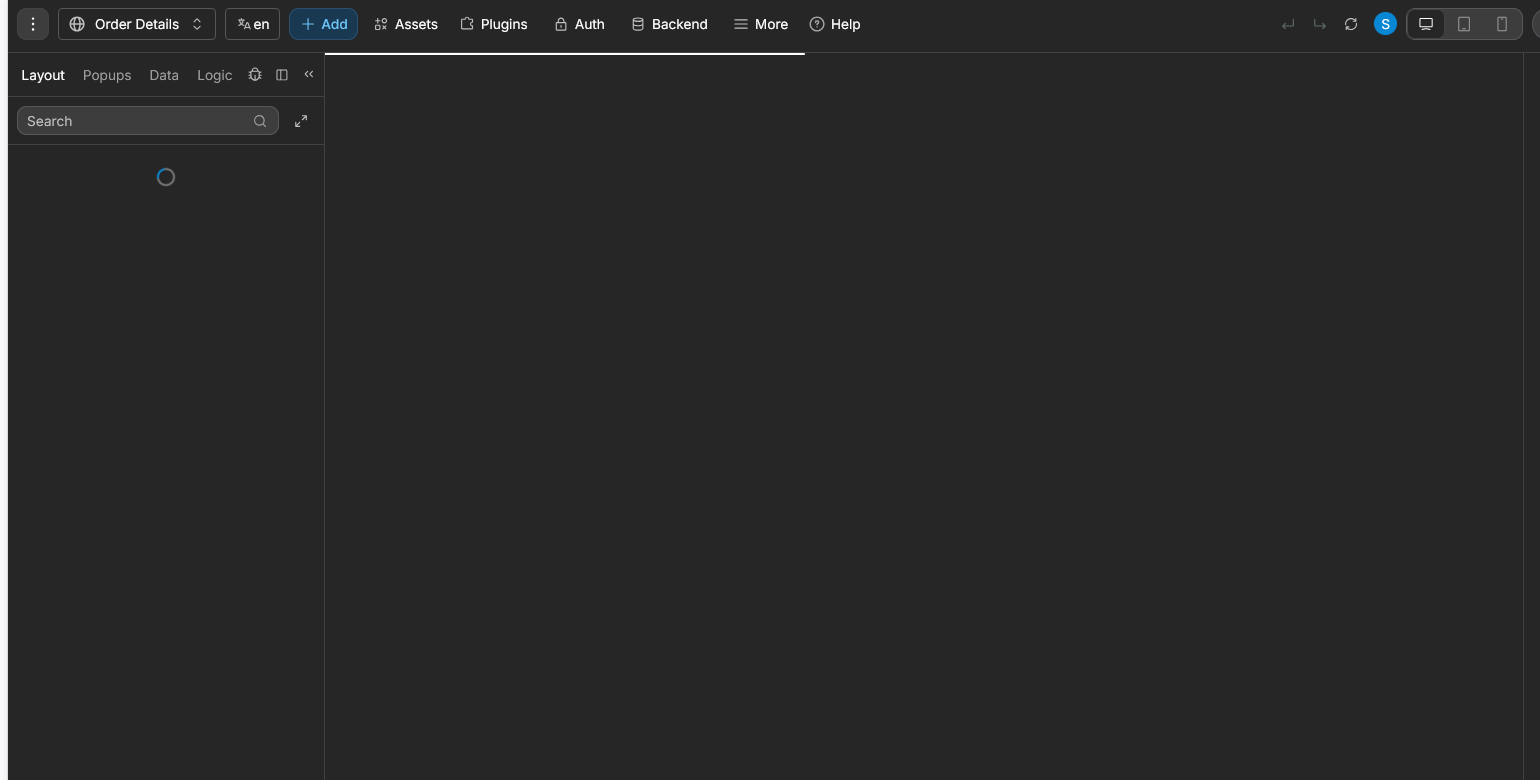Click the refresh icon
This screenshot has width=1540, height=780.
[1351, 24]
